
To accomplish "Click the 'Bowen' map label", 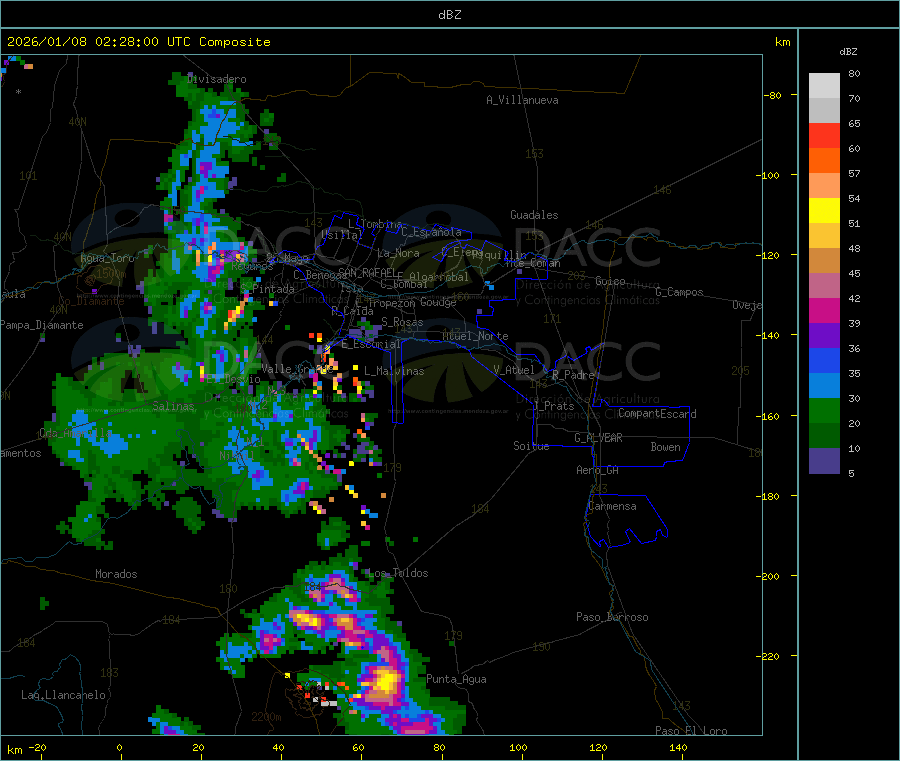I will point(666,447).
